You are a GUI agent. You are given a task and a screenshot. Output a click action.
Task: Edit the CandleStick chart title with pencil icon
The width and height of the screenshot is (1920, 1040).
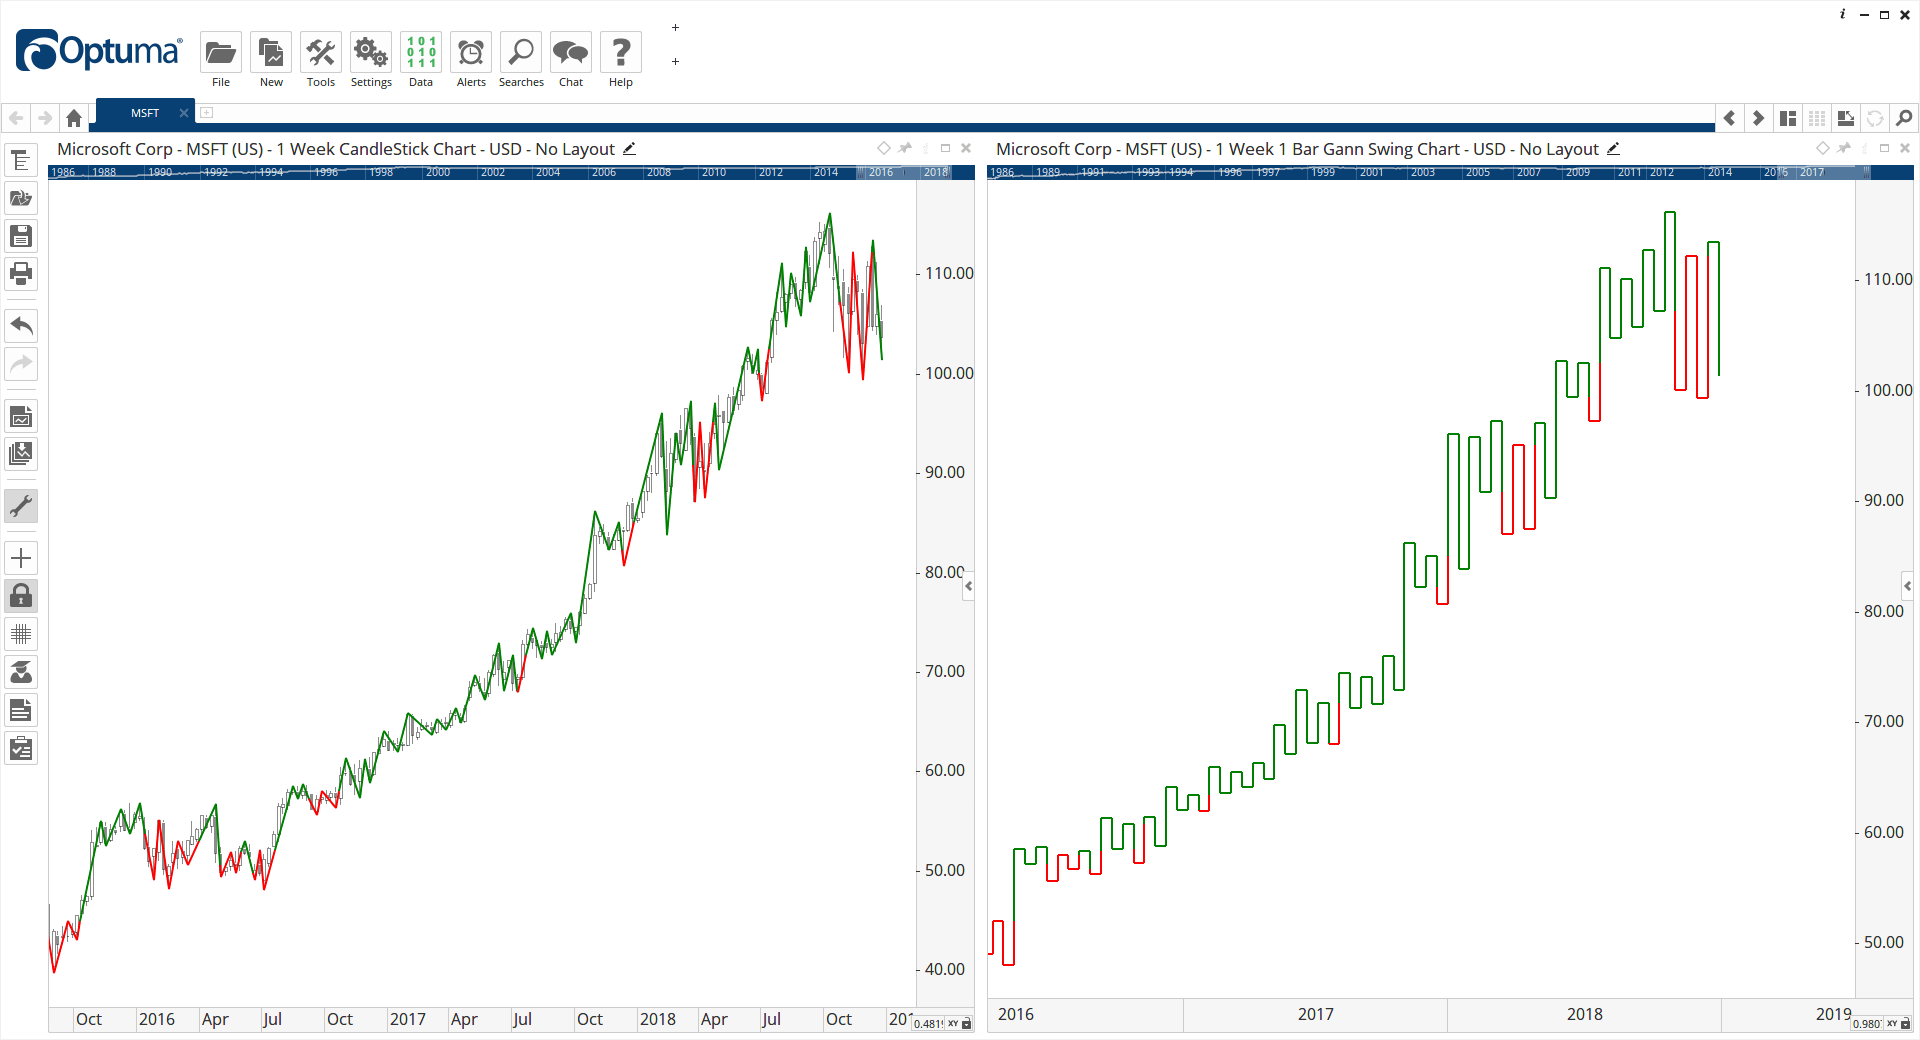(x=629, y=149)
